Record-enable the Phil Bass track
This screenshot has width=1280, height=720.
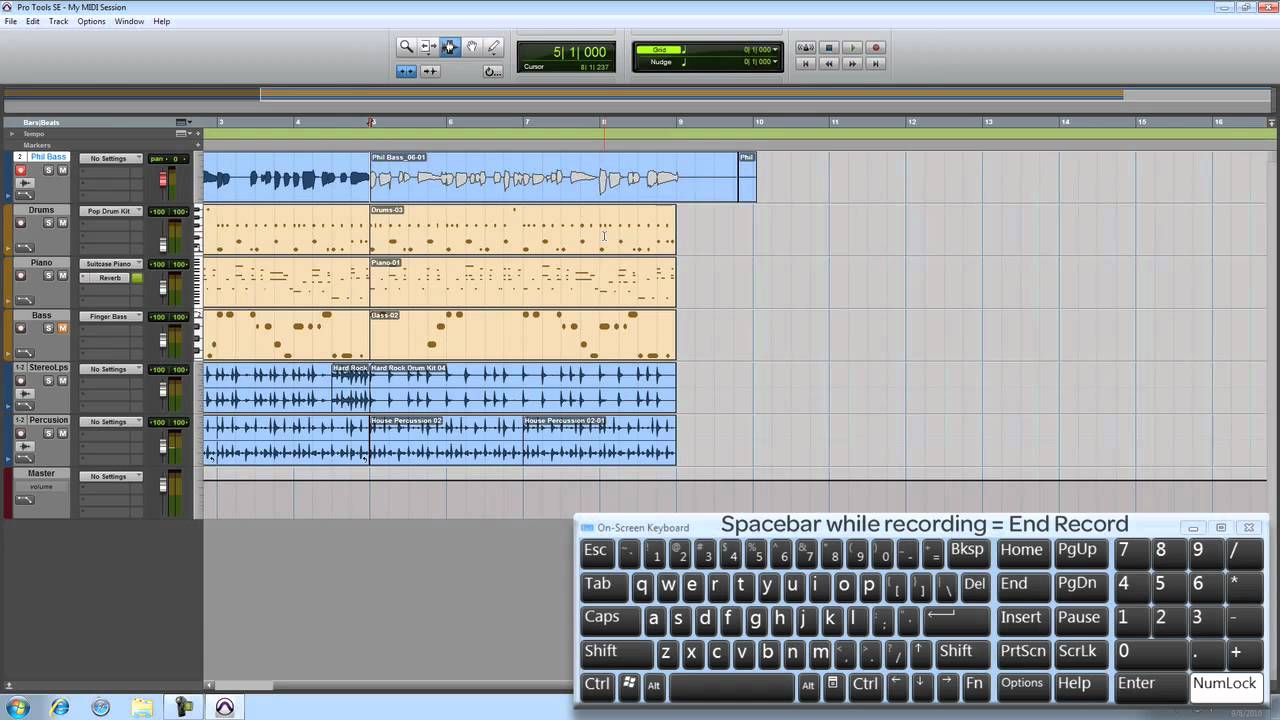(x=20, y=170)
